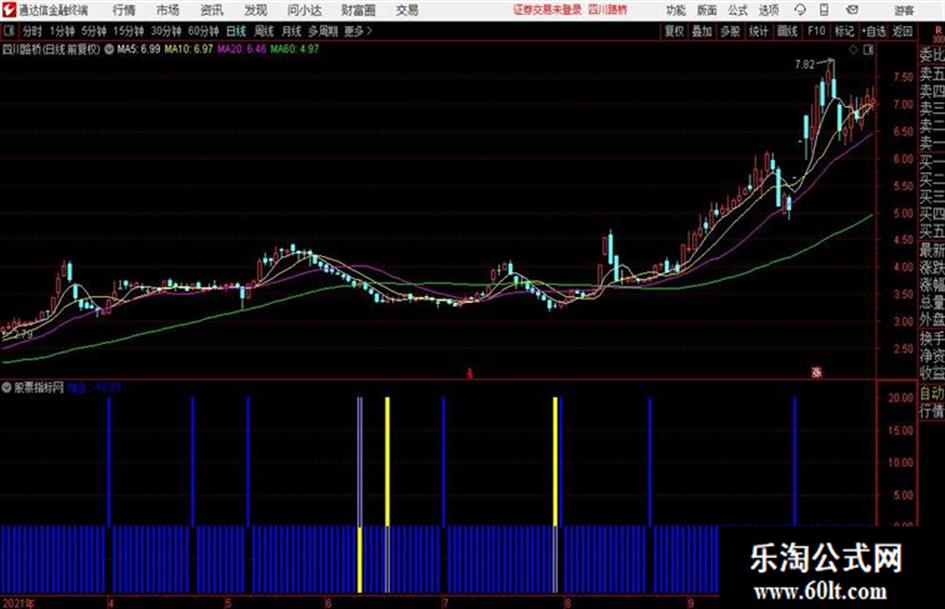This screenshot has height=609, width=945.
Task: Click the +自选 add to watchlist button
Action: pos(874,31)
